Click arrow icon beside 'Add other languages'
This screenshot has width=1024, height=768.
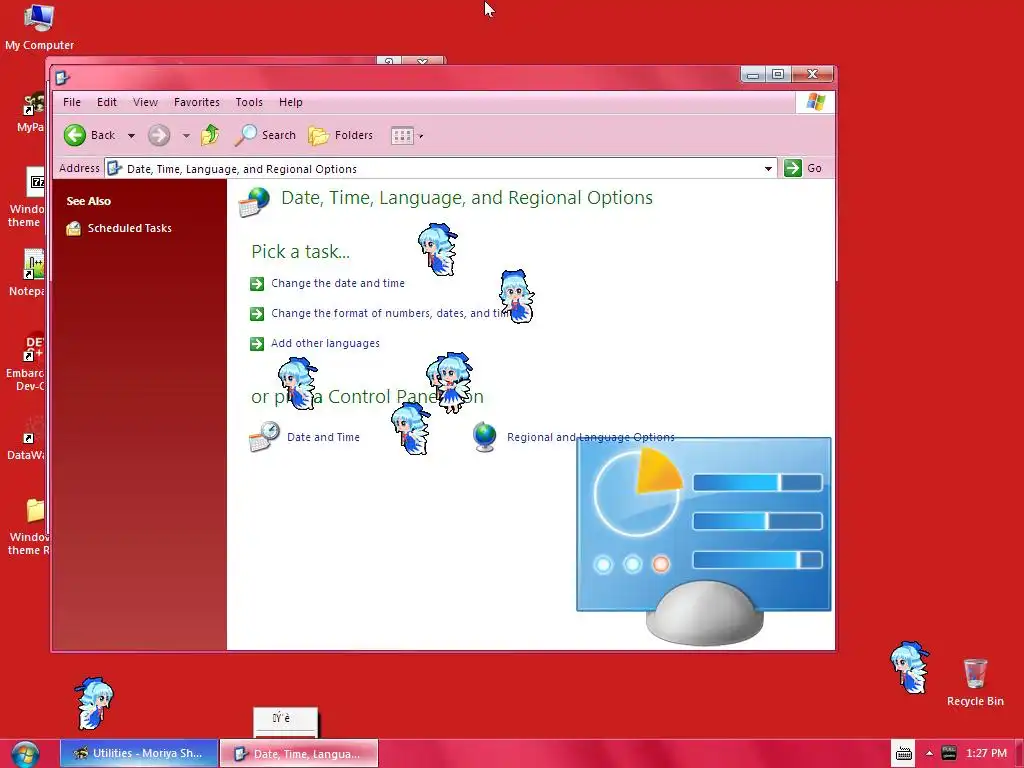click(x=257, y=344)
